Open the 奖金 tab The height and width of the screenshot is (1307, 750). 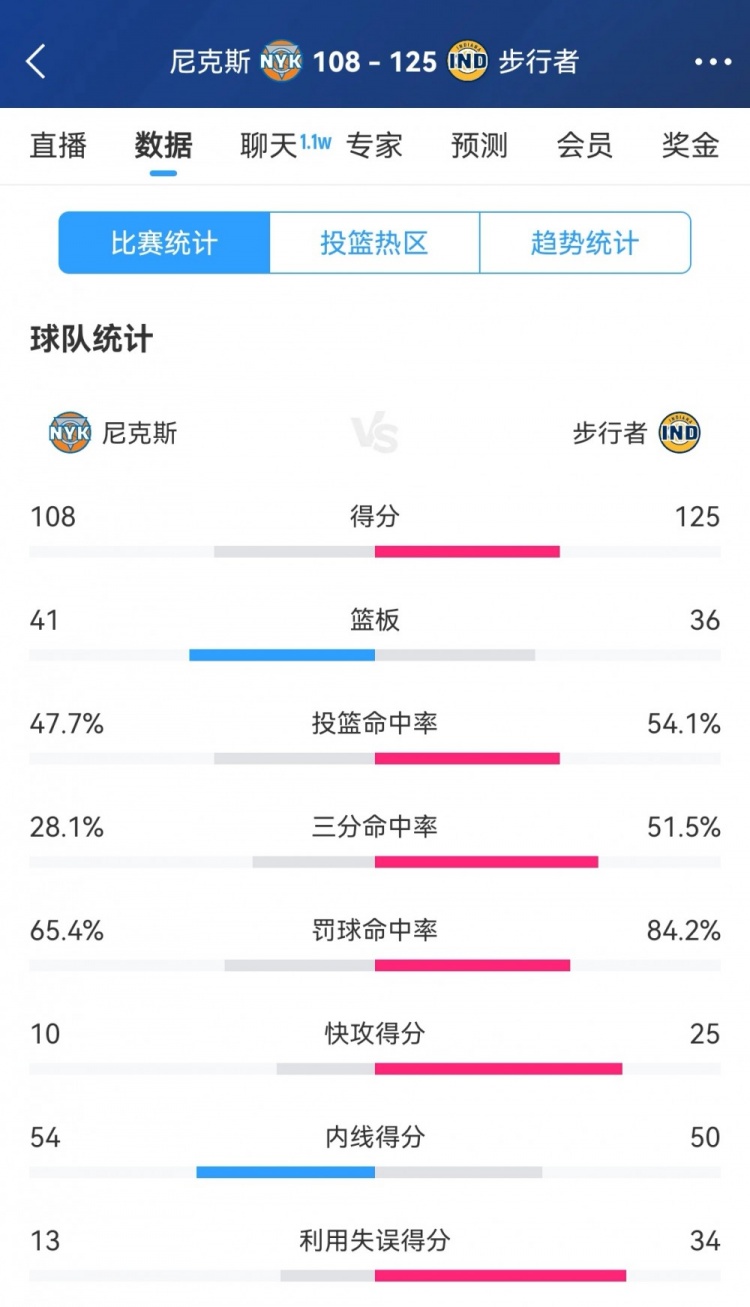click(691, 146)
